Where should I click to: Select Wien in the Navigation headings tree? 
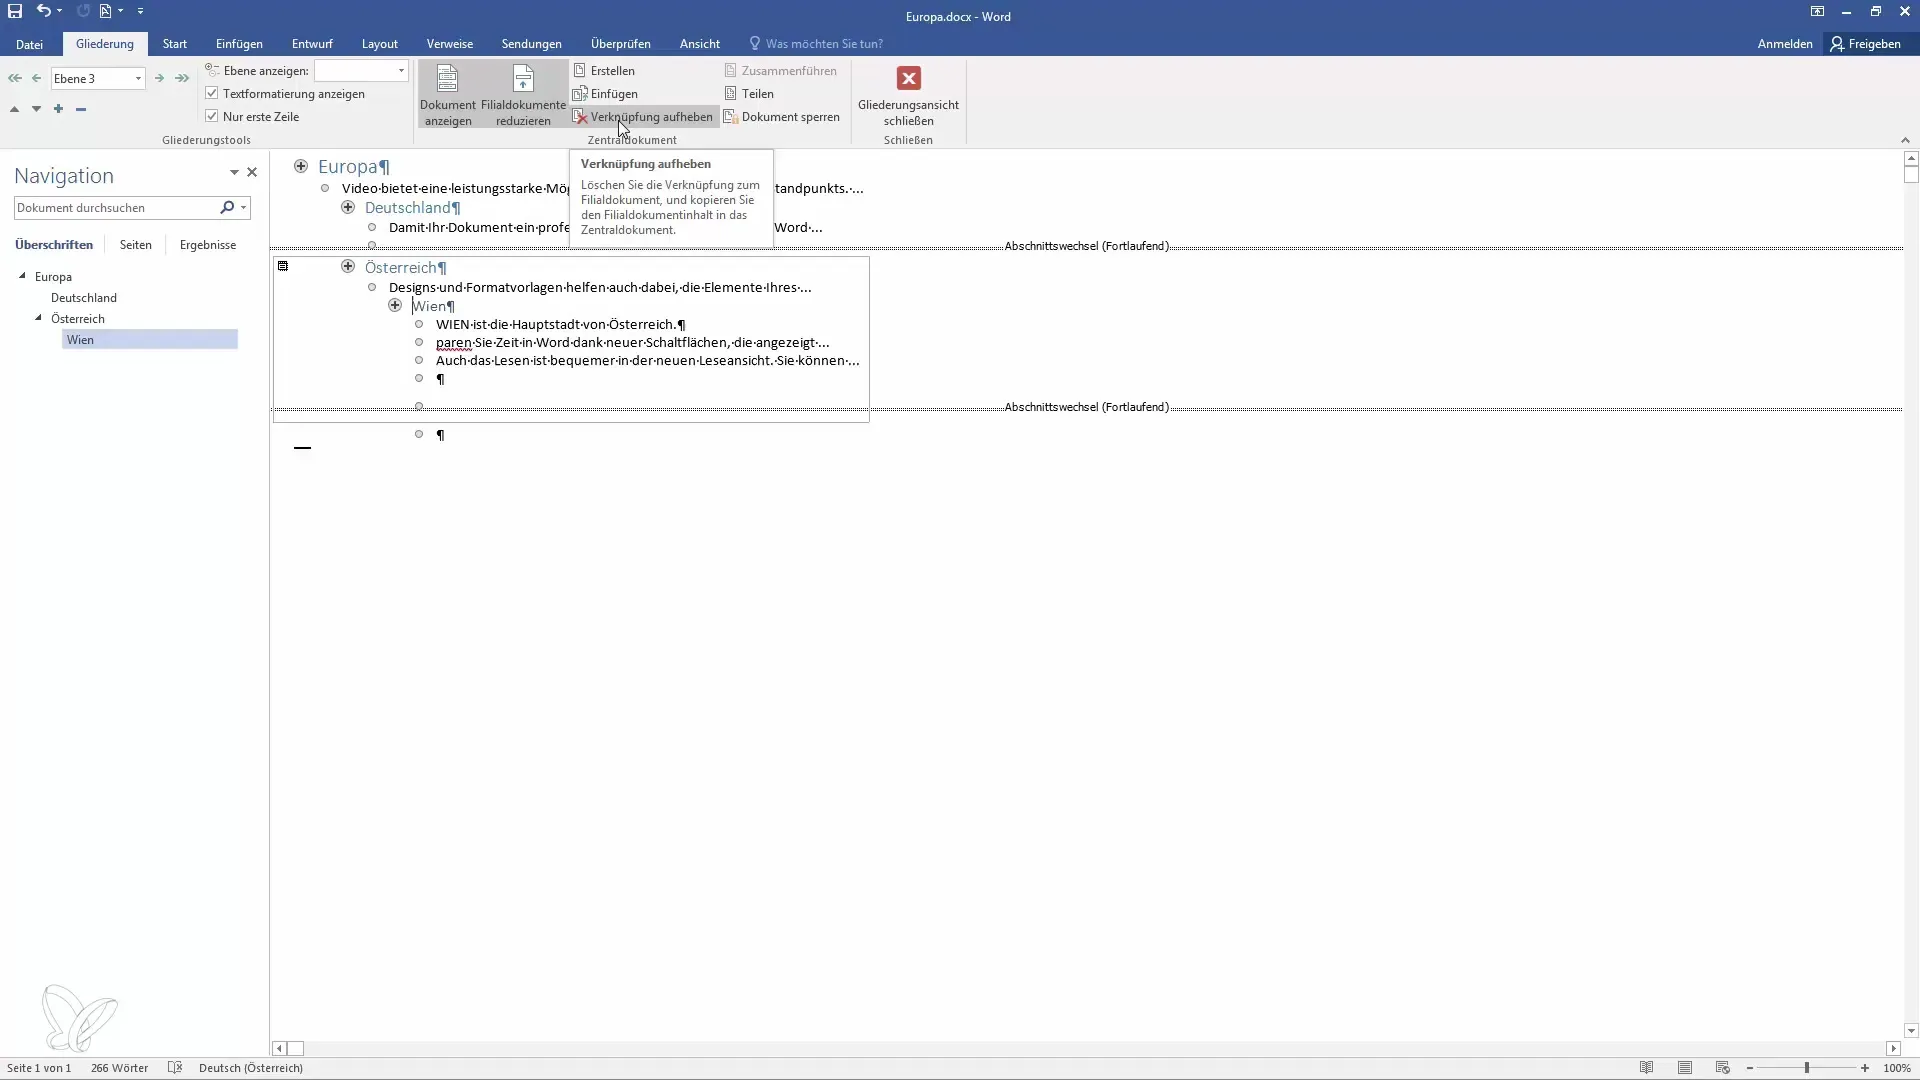coord(150,340)
